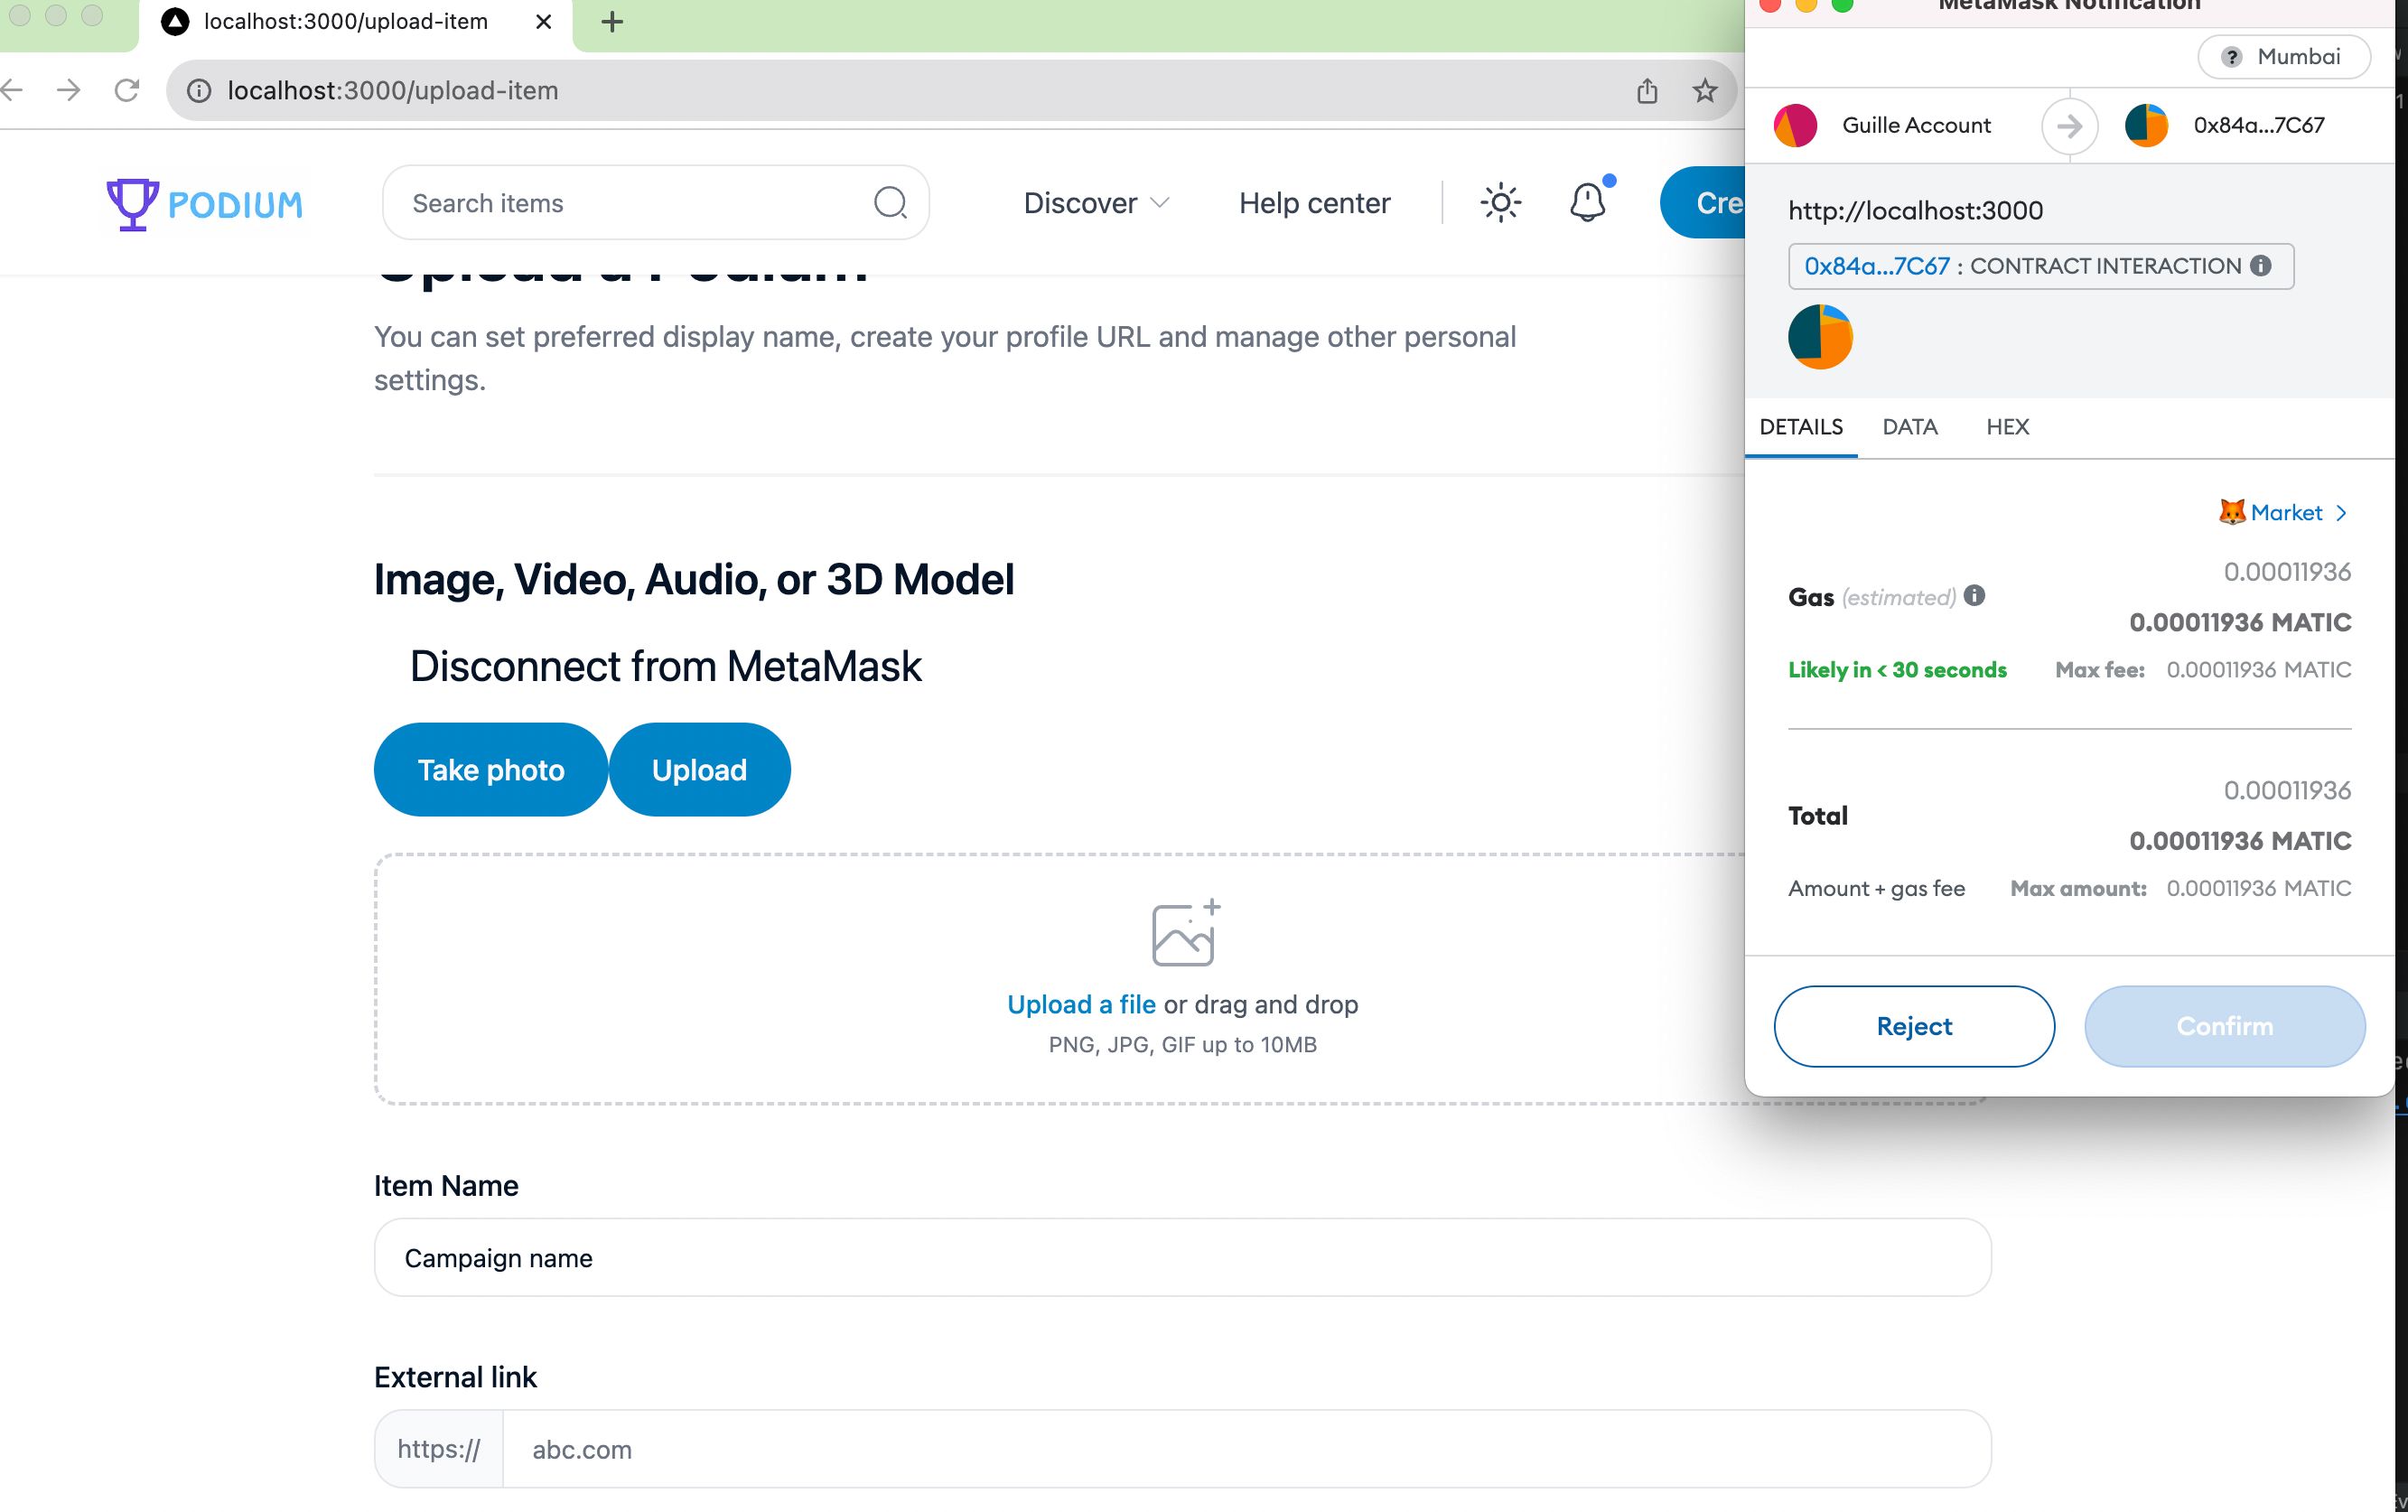Click the Guille Account profile icon

(x=1797, y=124)
